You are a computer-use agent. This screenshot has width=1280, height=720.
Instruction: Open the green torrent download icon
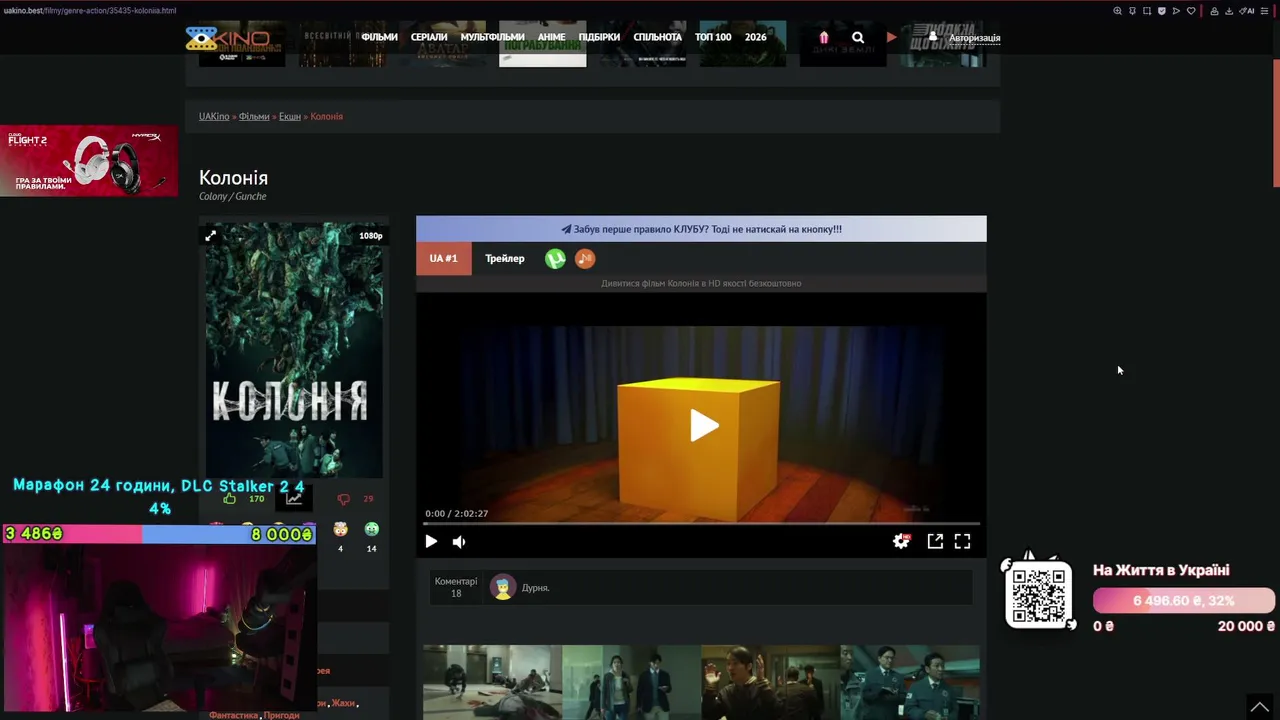point(555,259)
